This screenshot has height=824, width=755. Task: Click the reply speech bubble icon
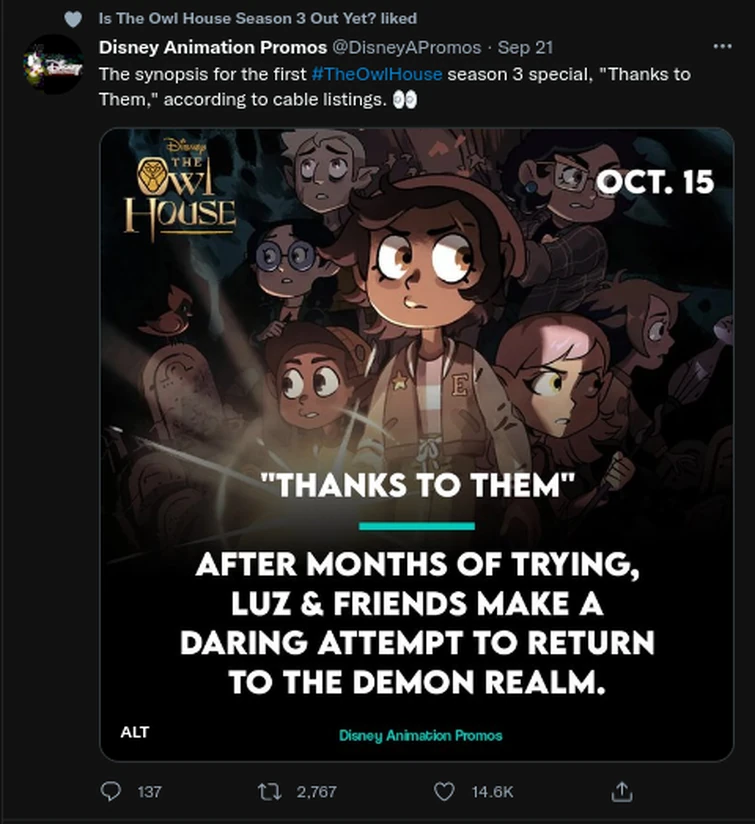110,791
